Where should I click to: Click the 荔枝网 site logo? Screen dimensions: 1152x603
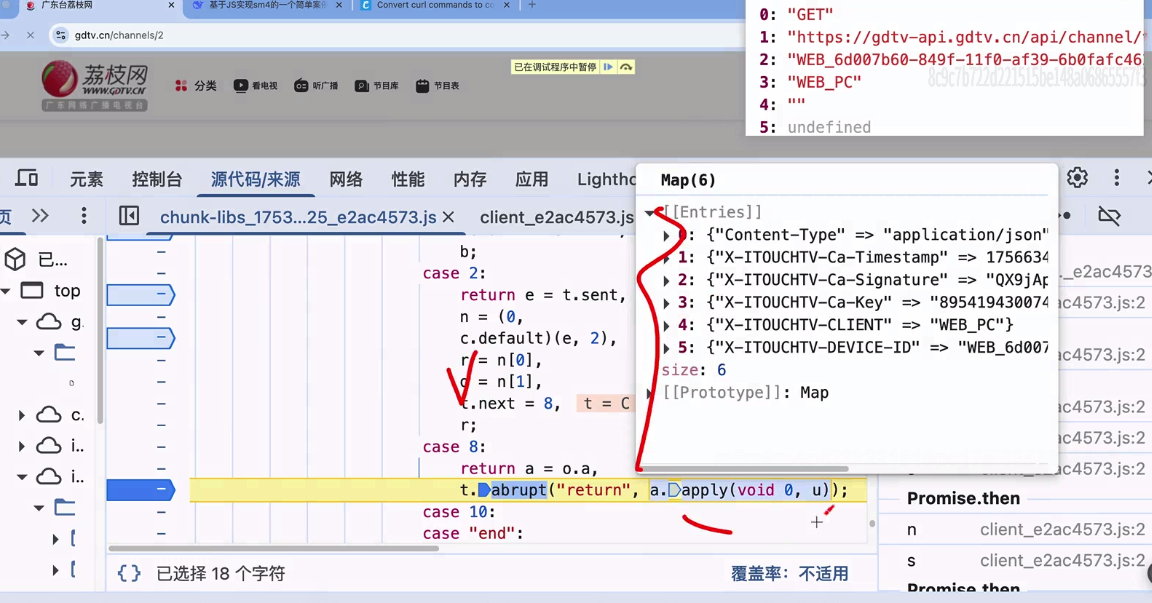point(94,86)
